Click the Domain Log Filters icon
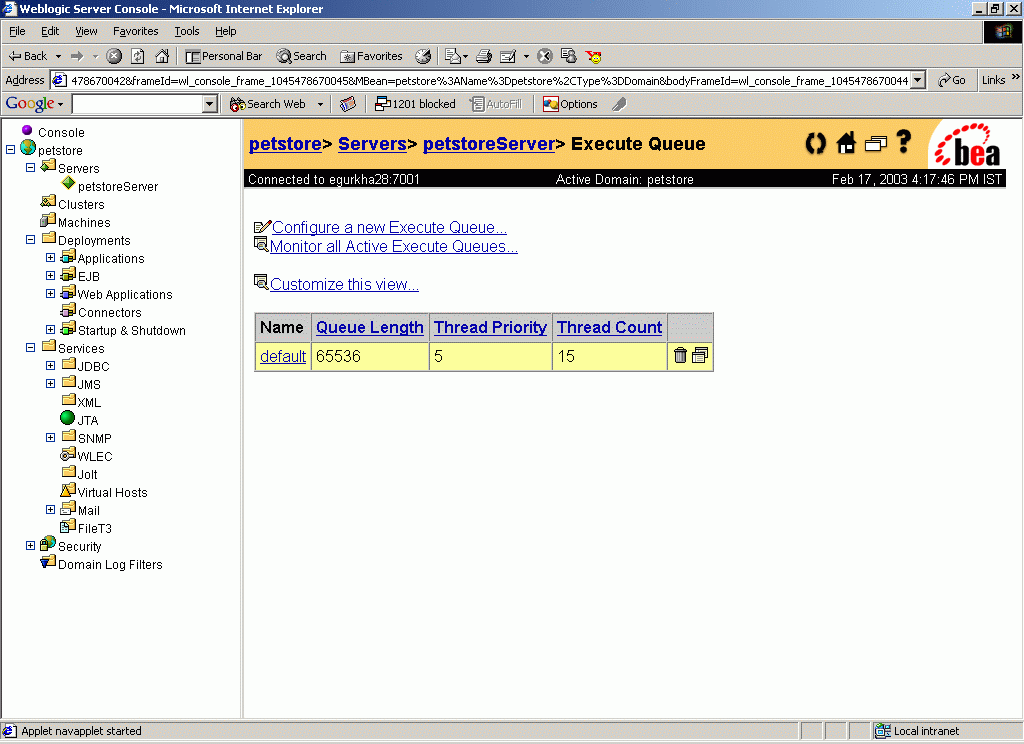Image resolution: width=1024 pixels, height=744 pixels. [x=48, y=562]
